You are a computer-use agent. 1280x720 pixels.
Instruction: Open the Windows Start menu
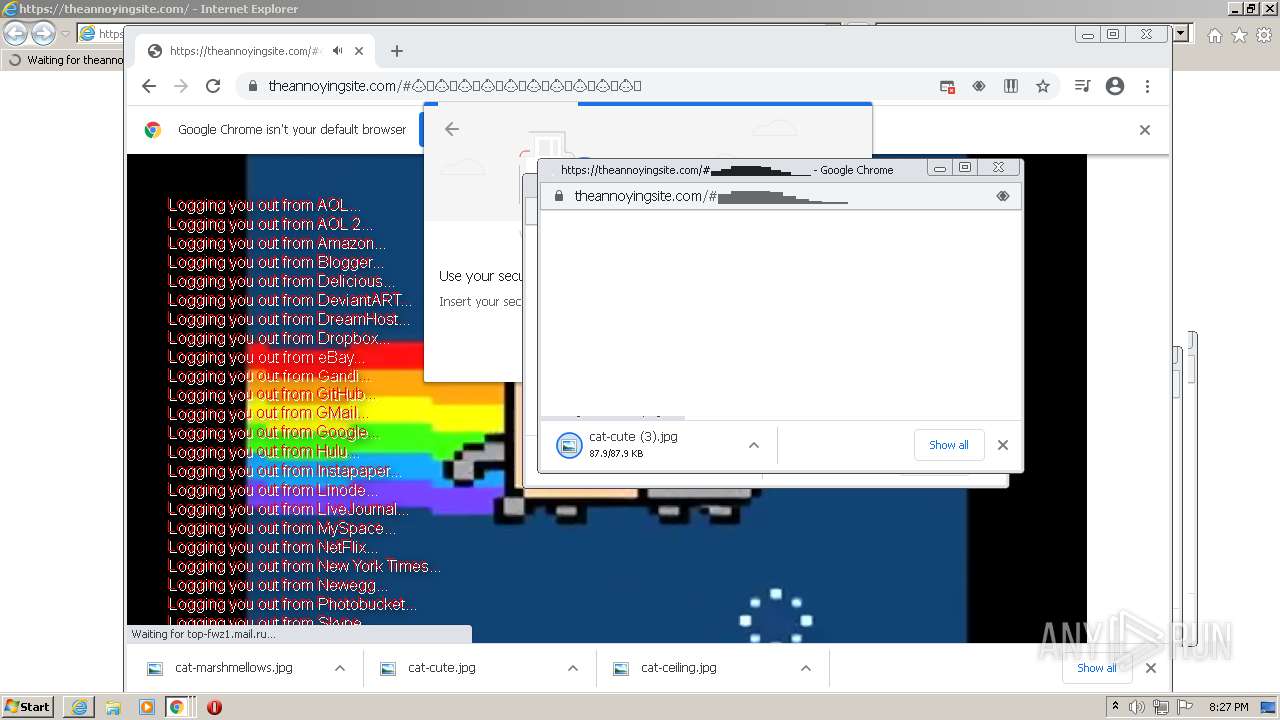tap(28, 706)
